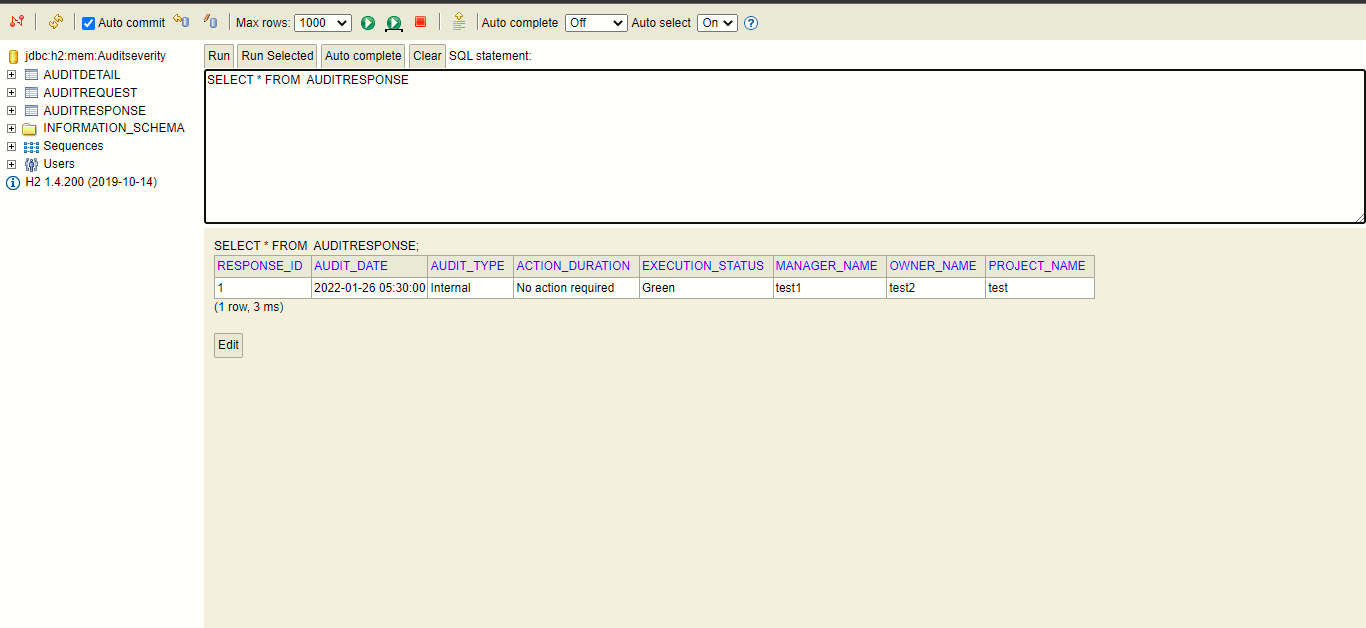1366x628 pixels.
Task: Open the Auto select dropdown
Action: click(717, 22)
